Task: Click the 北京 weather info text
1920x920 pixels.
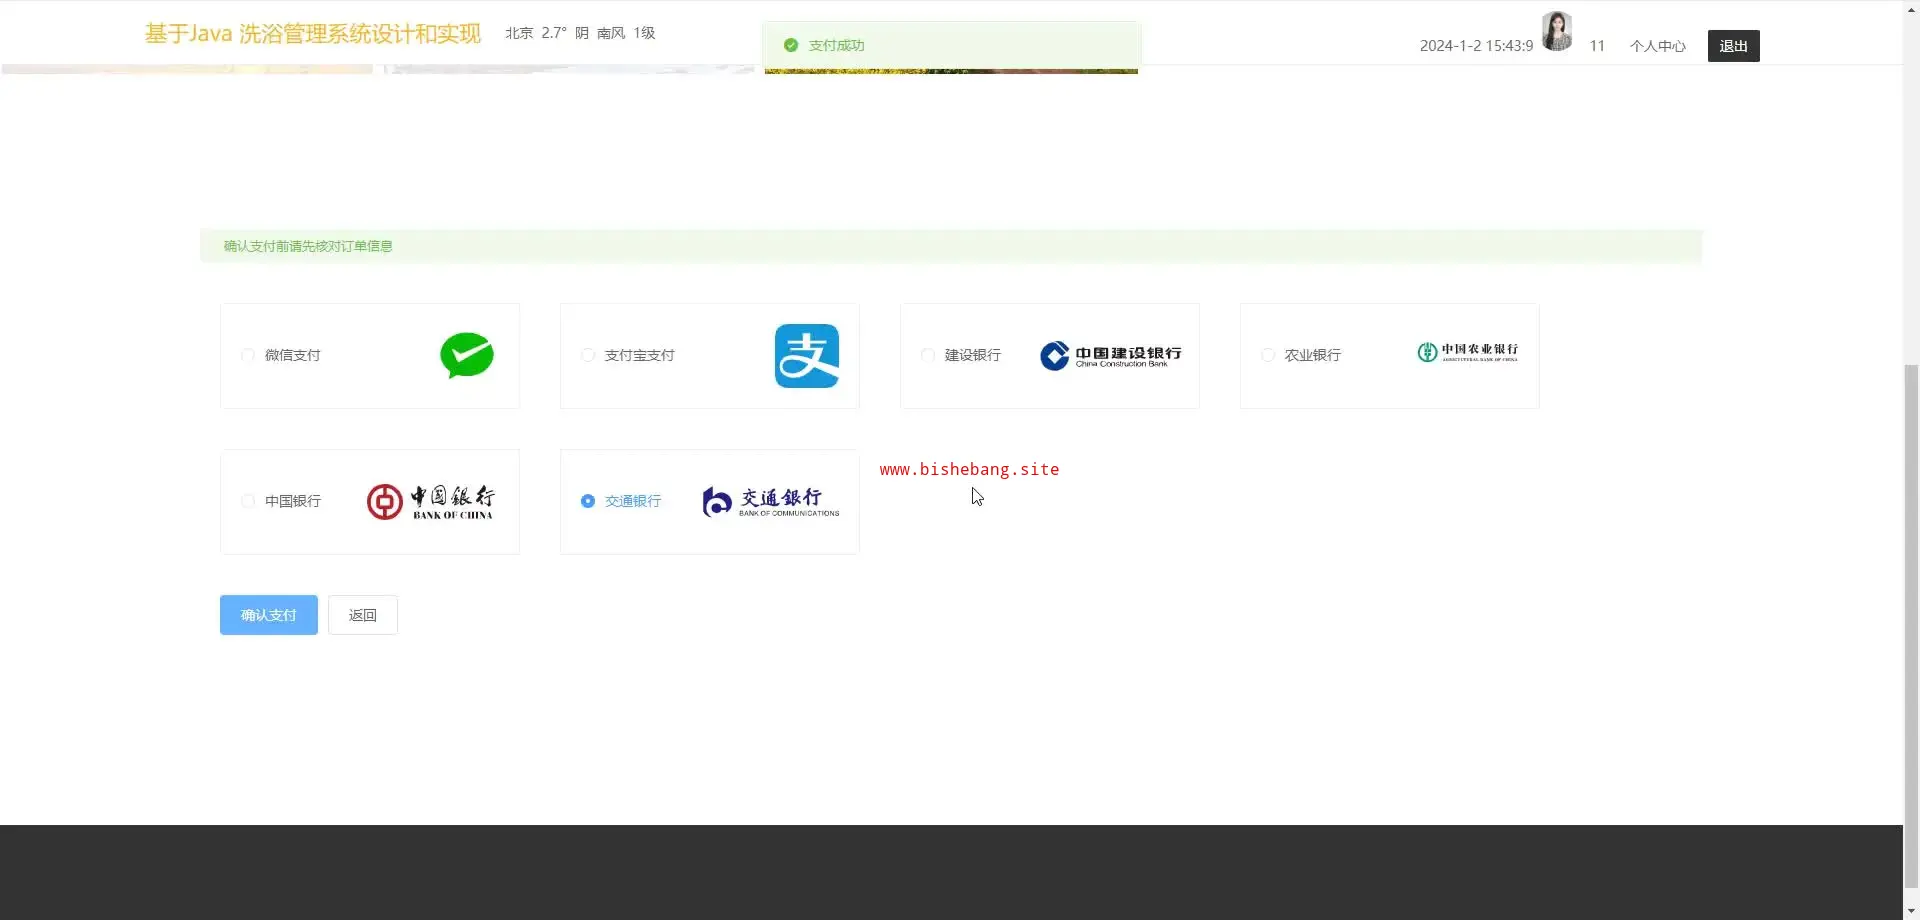Action: [580, 33]
